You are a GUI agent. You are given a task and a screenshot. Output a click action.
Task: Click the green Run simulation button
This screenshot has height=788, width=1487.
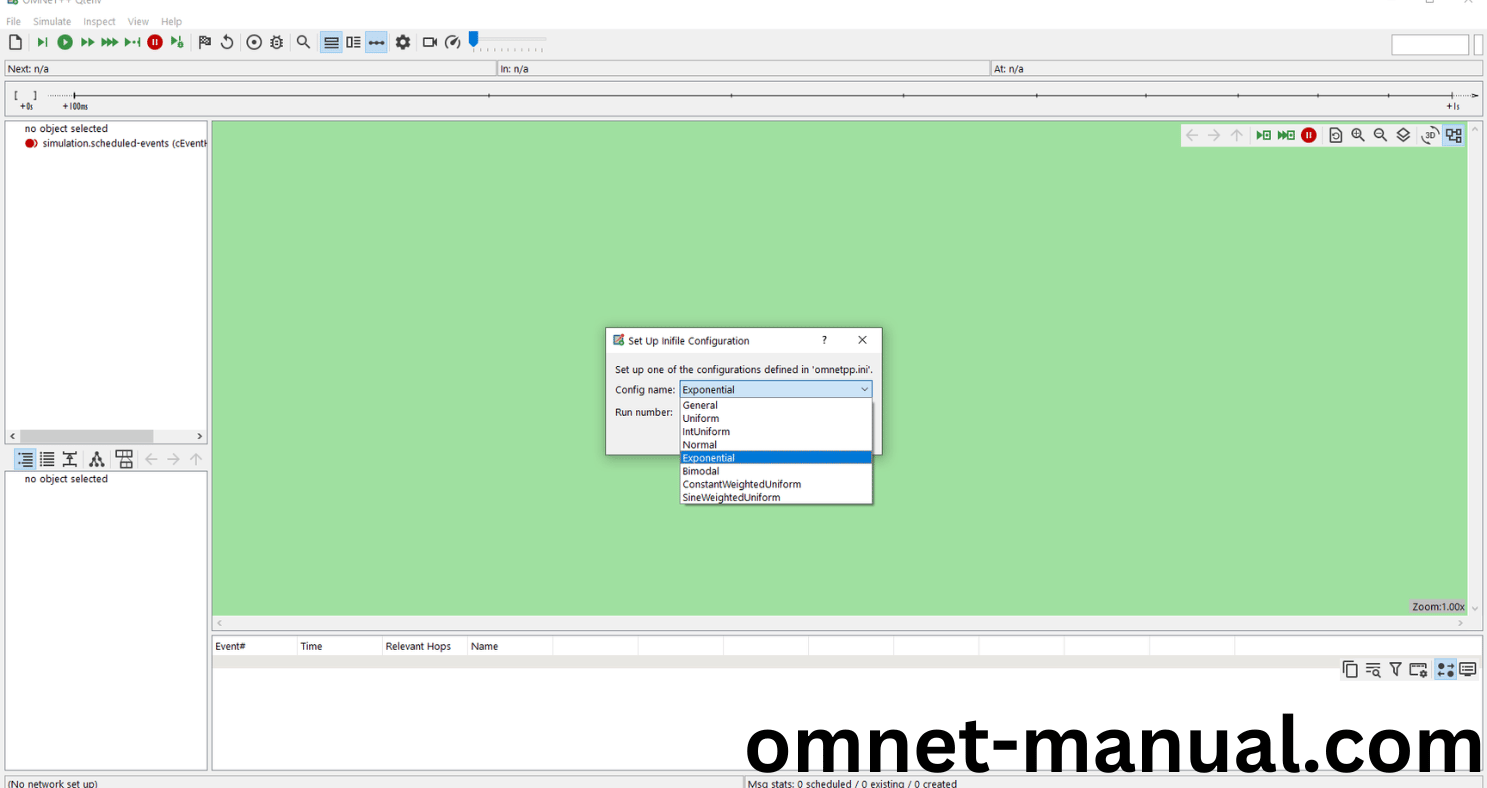(65, 42)
